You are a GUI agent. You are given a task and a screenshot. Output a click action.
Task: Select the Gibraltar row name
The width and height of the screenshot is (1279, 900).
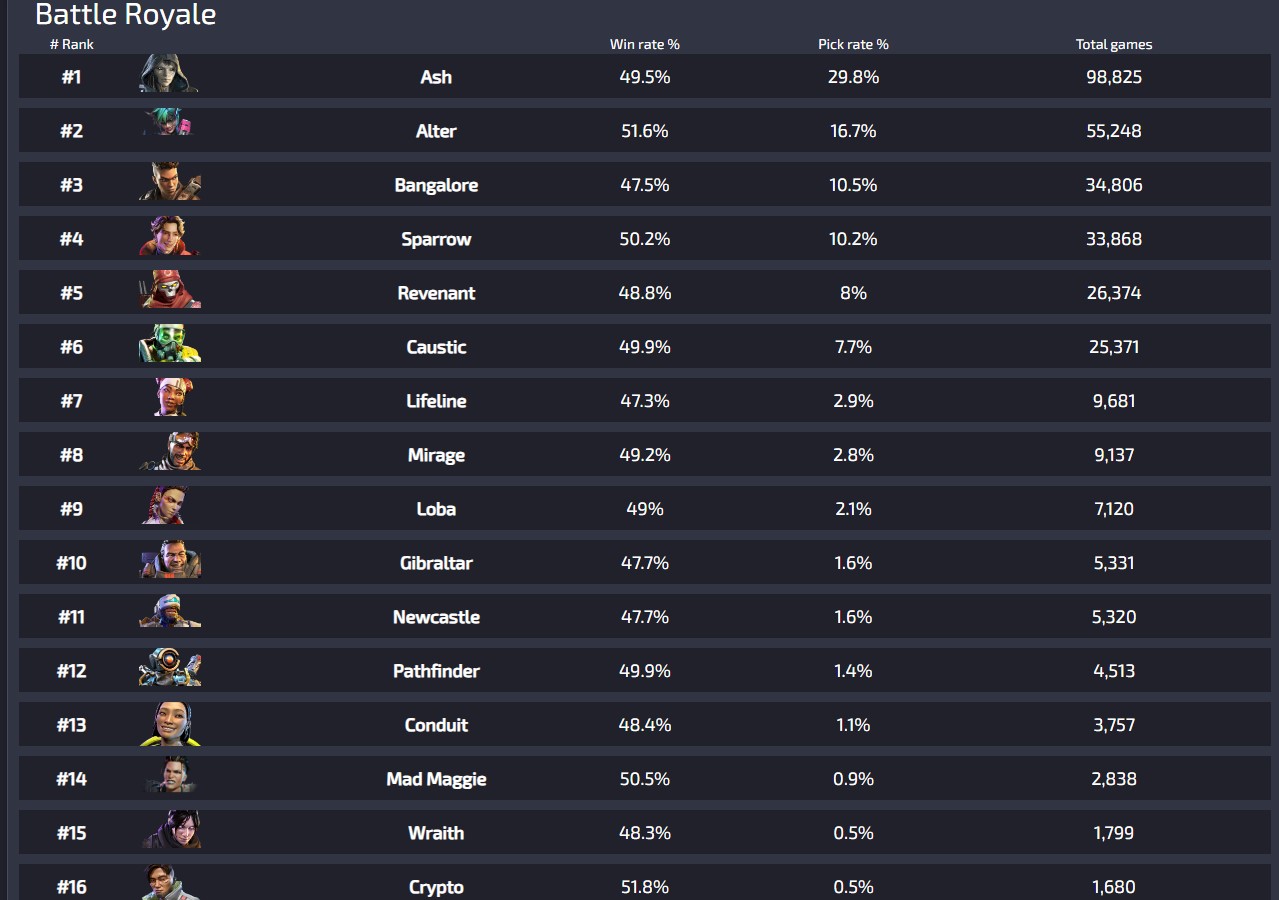(x=436, y=563)
